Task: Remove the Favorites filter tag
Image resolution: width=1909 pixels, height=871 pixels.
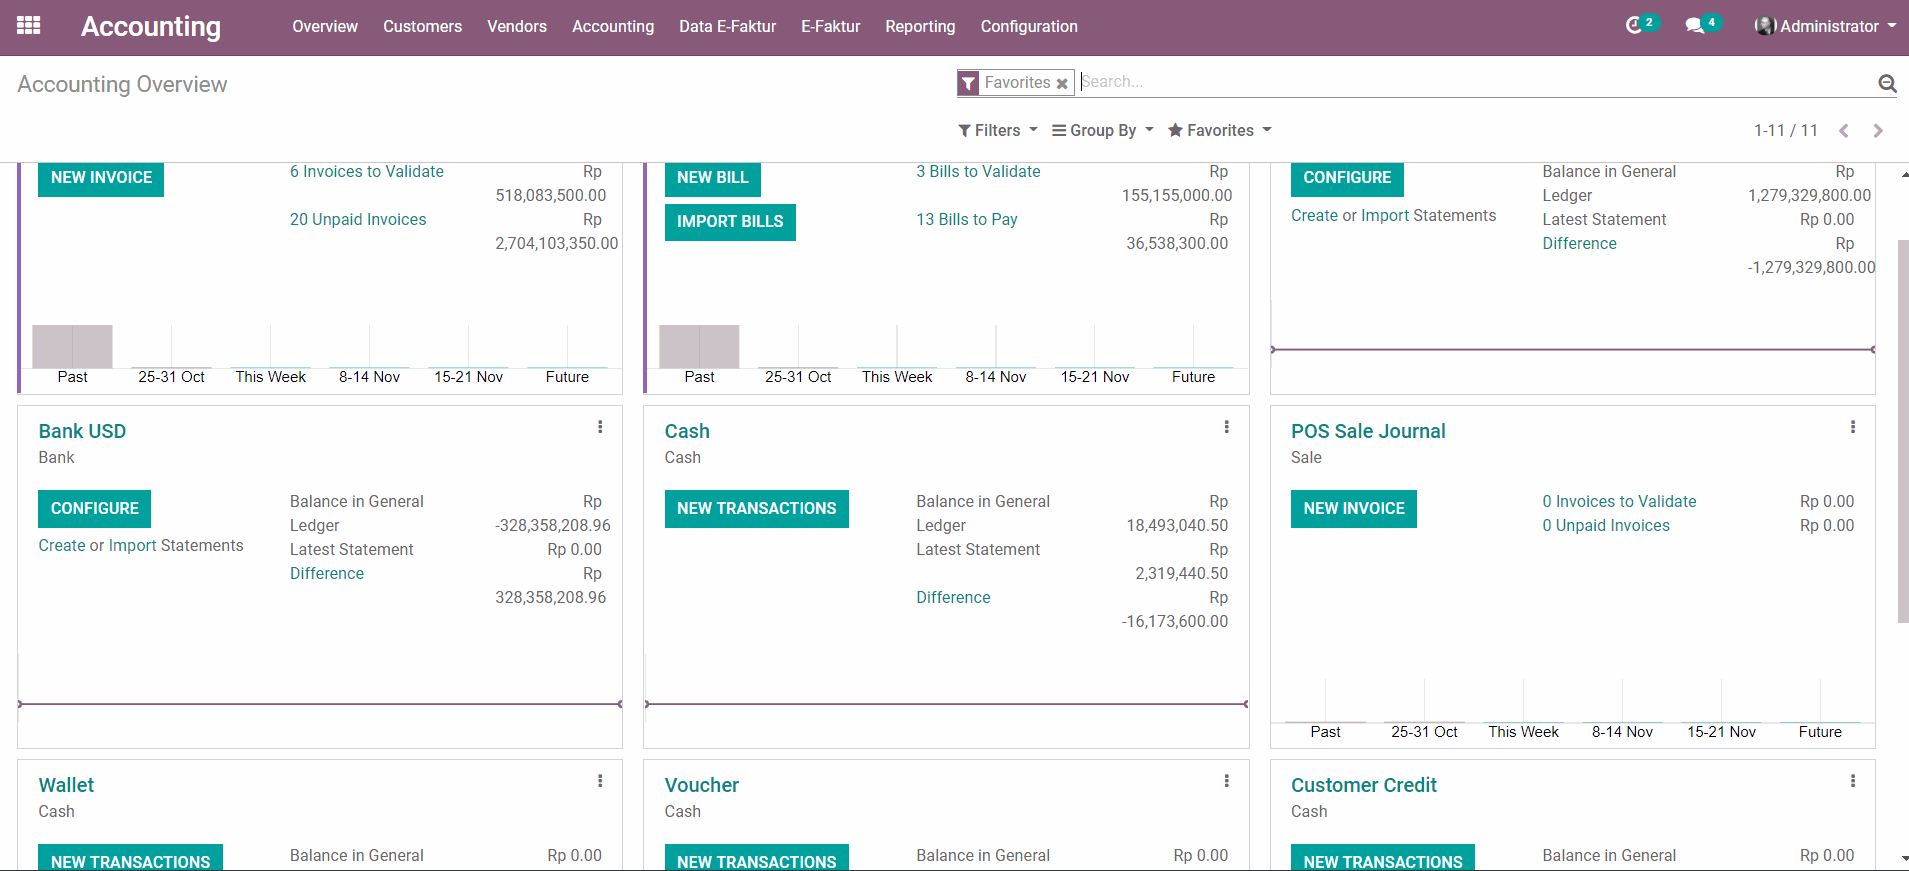Action: click(x=1062, y=84)
